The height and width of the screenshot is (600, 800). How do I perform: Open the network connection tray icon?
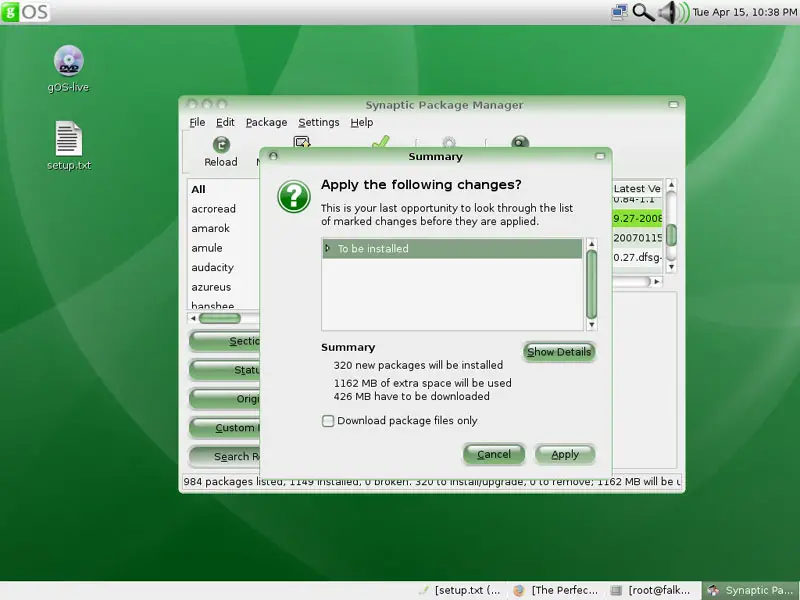tap(619, 12)
